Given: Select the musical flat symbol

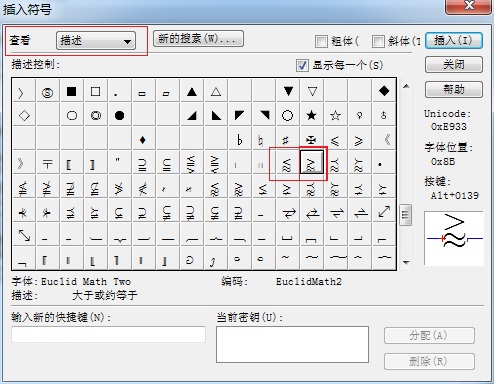Looking at the screenshot, I should pyautogui.click(x=239, y=140).
